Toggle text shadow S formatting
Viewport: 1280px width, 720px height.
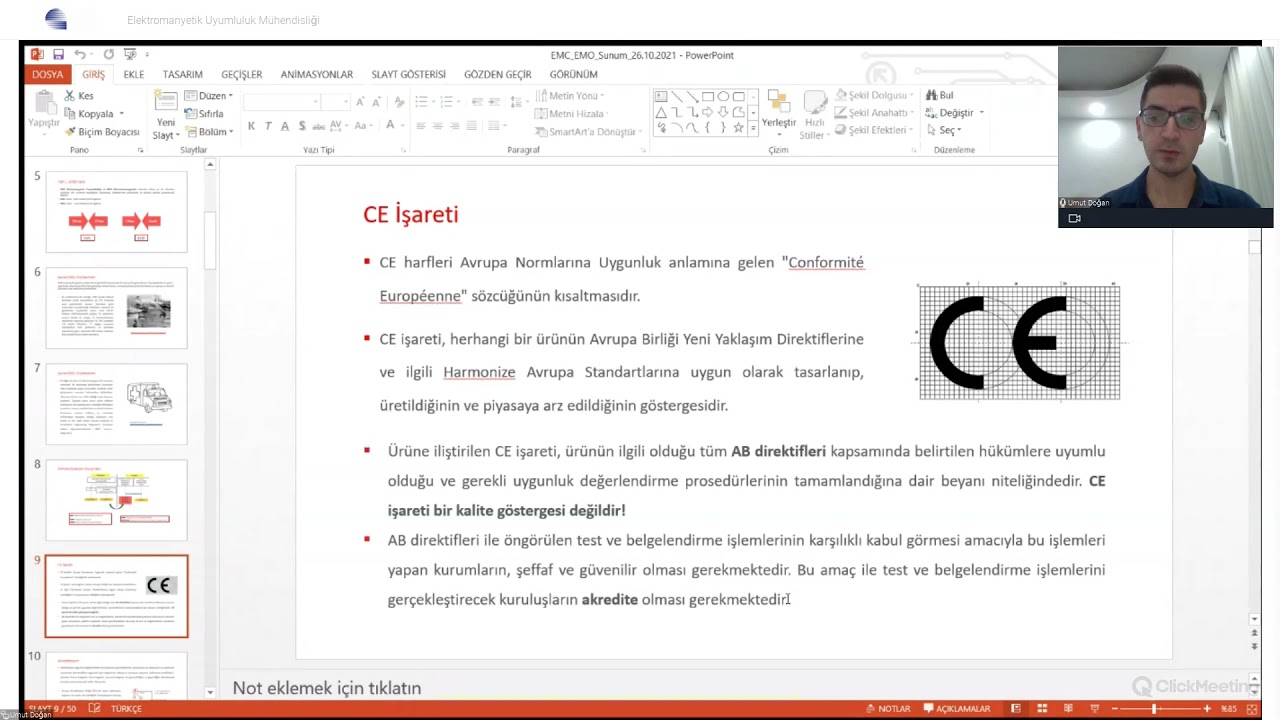click(x=302, y=126)
